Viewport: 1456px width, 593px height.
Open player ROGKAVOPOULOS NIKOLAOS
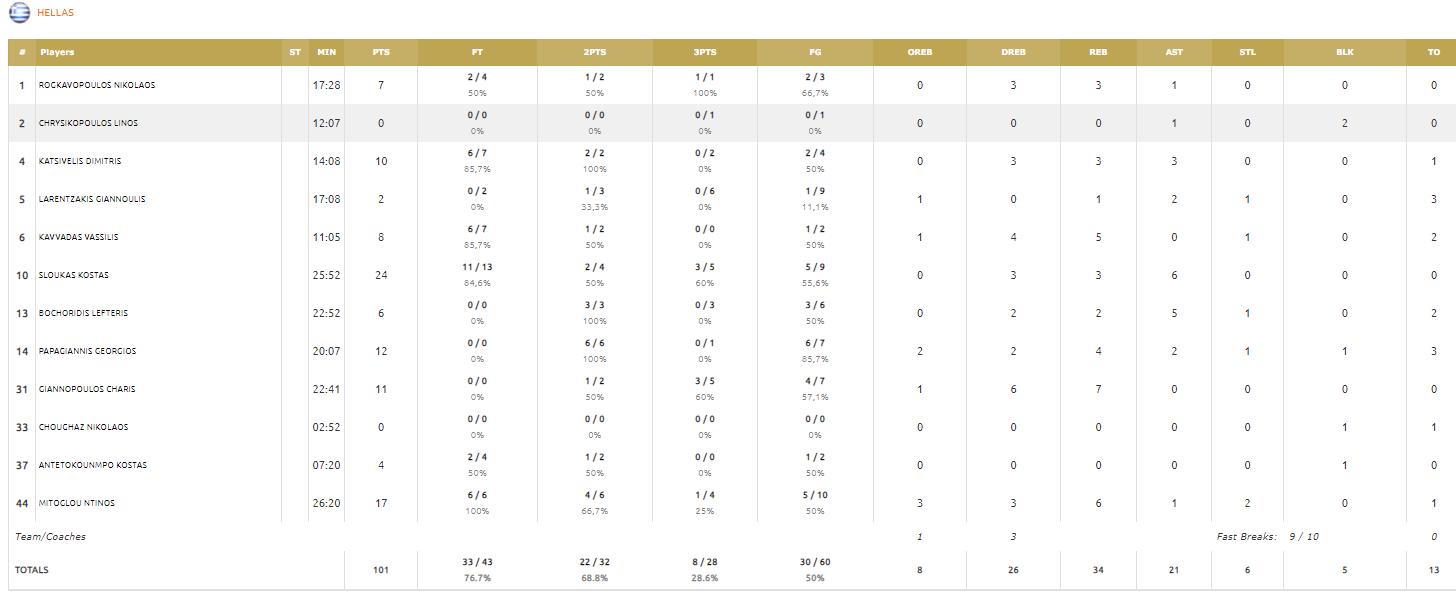click(97, 85)
